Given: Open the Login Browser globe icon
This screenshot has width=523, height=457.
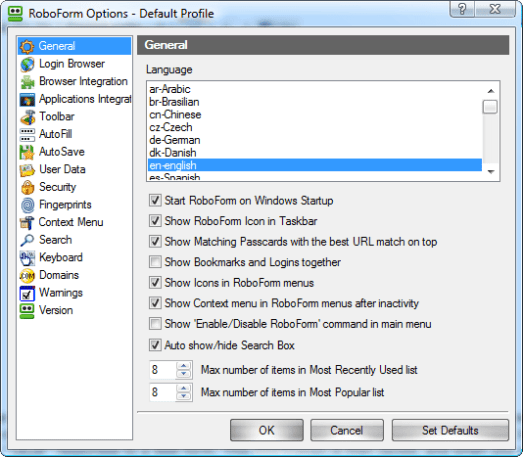Looking at the screenshot, I should click(x=27, y=64).
